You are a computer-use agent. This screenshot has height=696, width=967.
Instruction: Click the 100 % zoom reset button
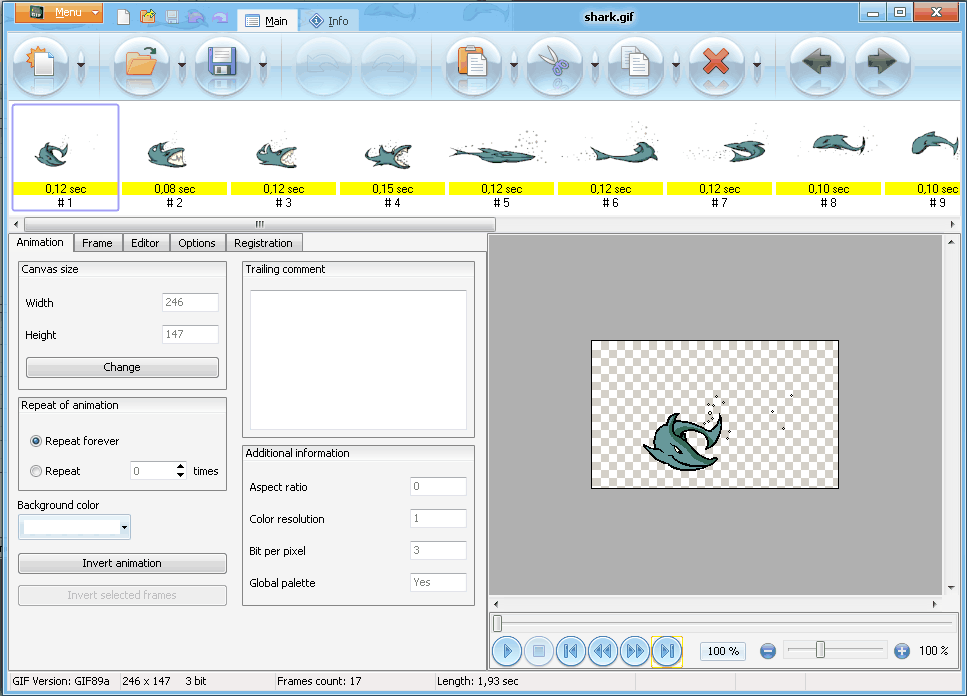point(723,651)
